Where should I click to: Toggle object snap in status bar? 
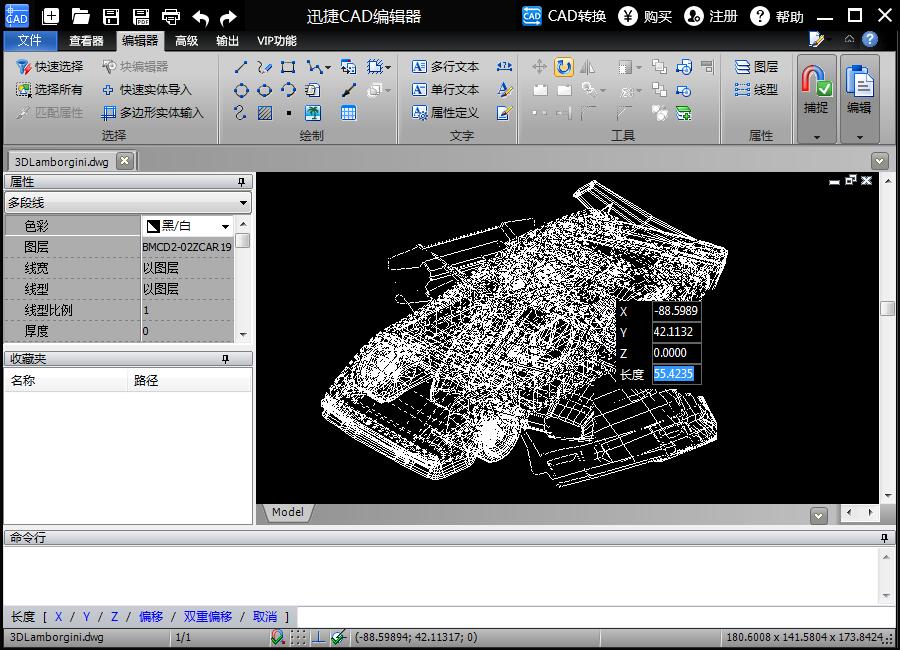click(278, 637)
